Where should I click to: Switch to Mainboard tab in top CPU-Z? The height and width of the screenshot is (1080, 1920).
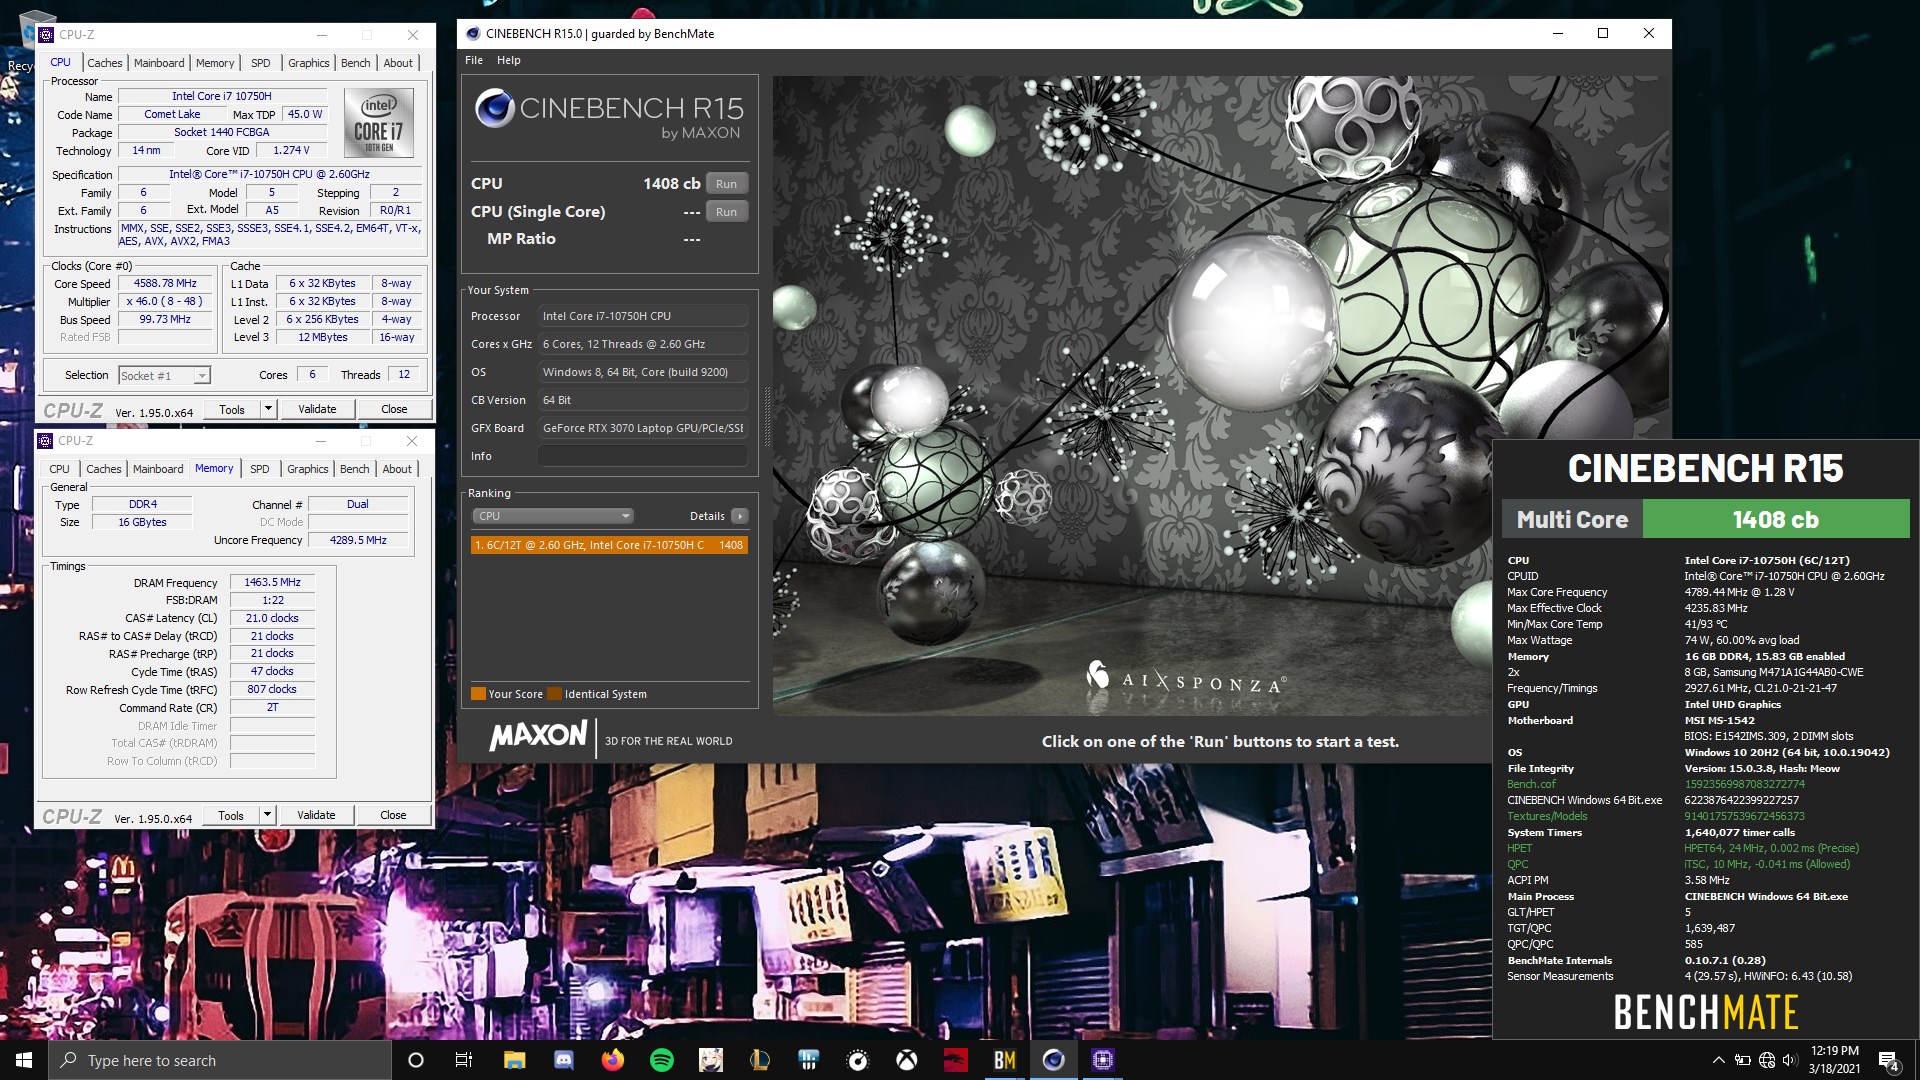click(159, 62)
